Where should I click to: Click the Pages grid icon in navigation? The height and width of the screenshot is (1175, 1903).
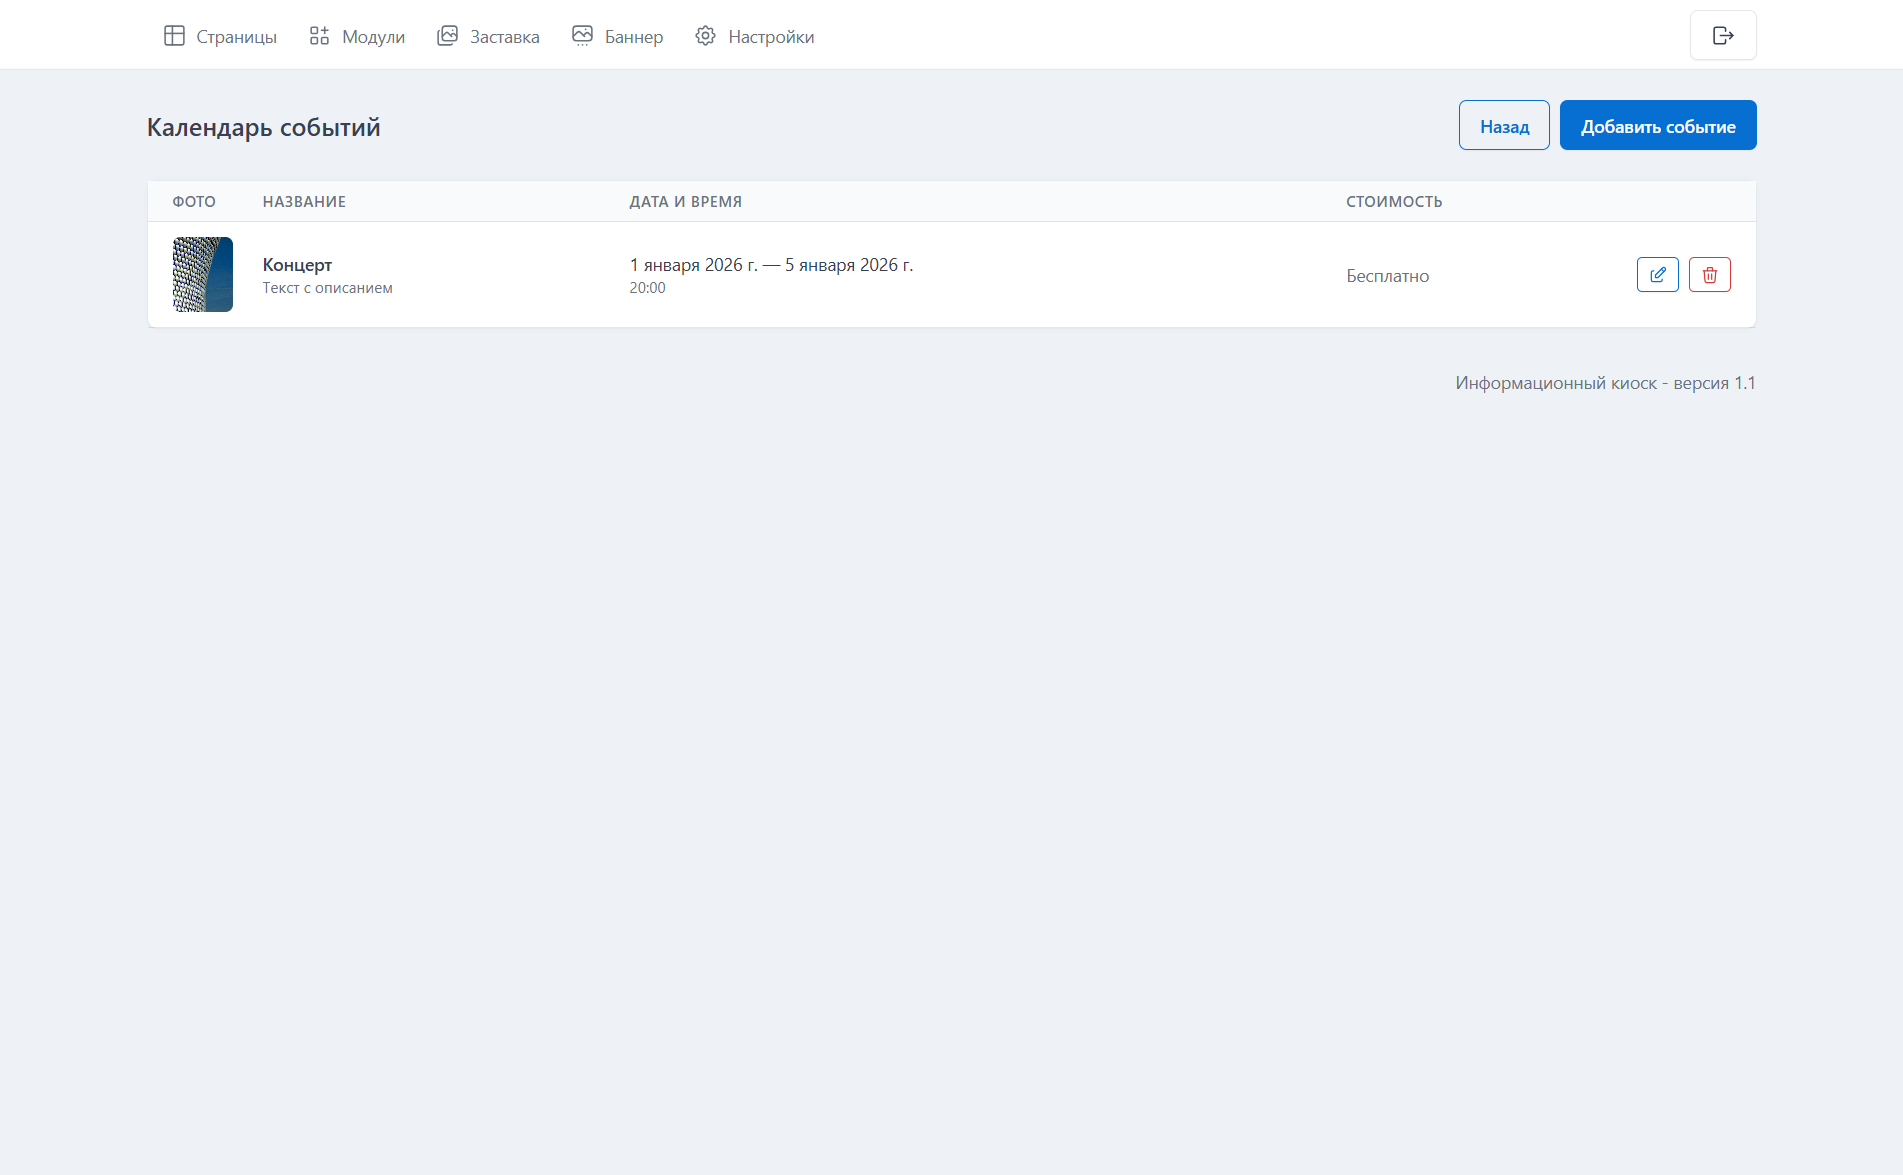tap(174, 36)
